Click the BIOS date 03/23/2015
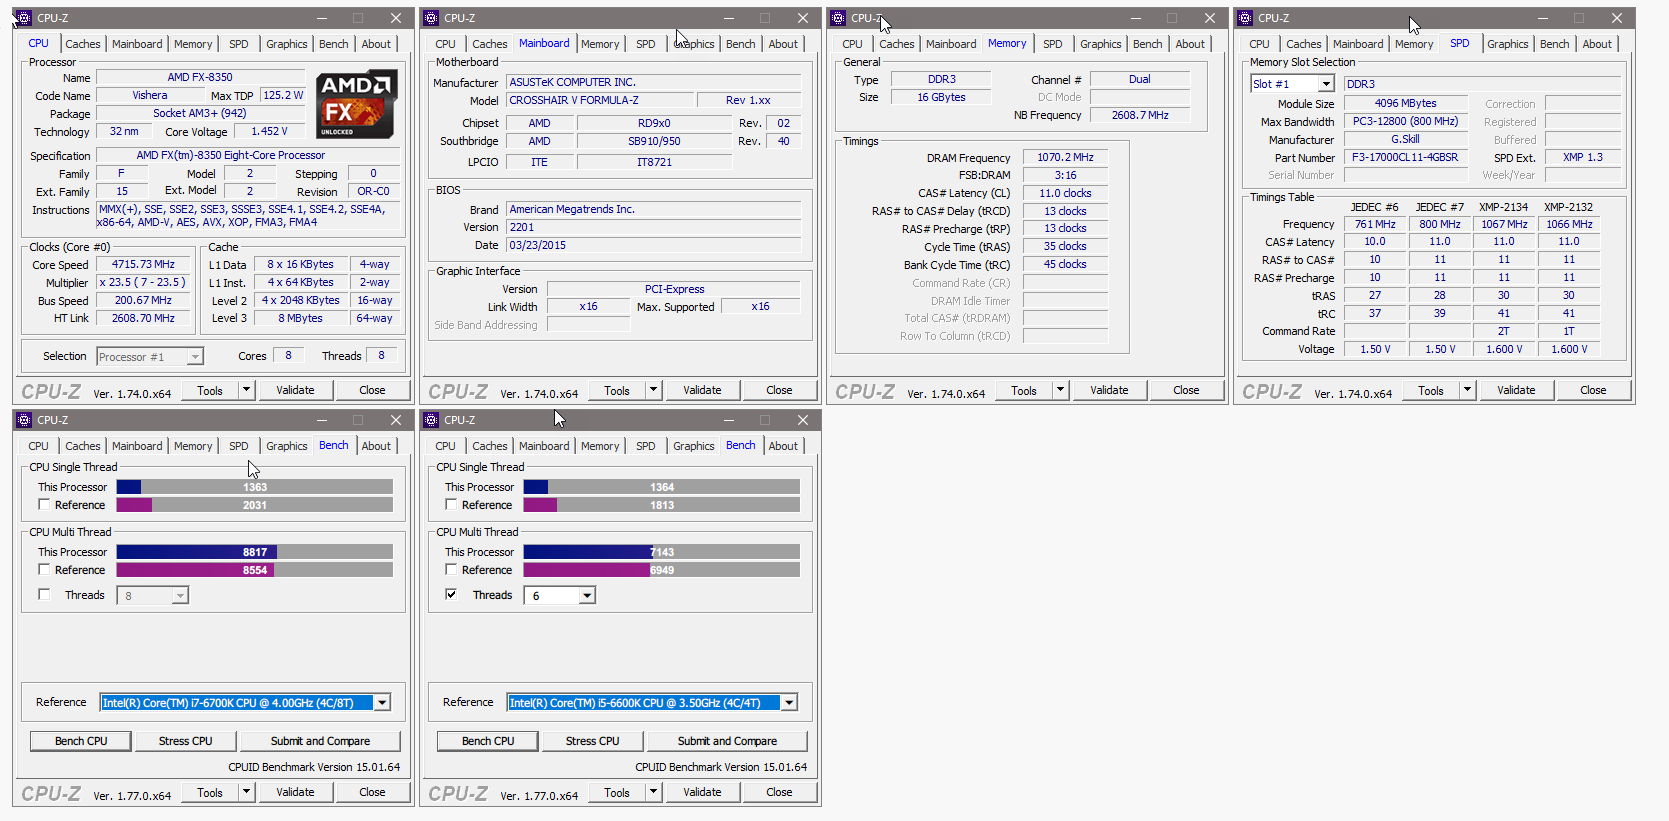 click(x=654, y=245)
